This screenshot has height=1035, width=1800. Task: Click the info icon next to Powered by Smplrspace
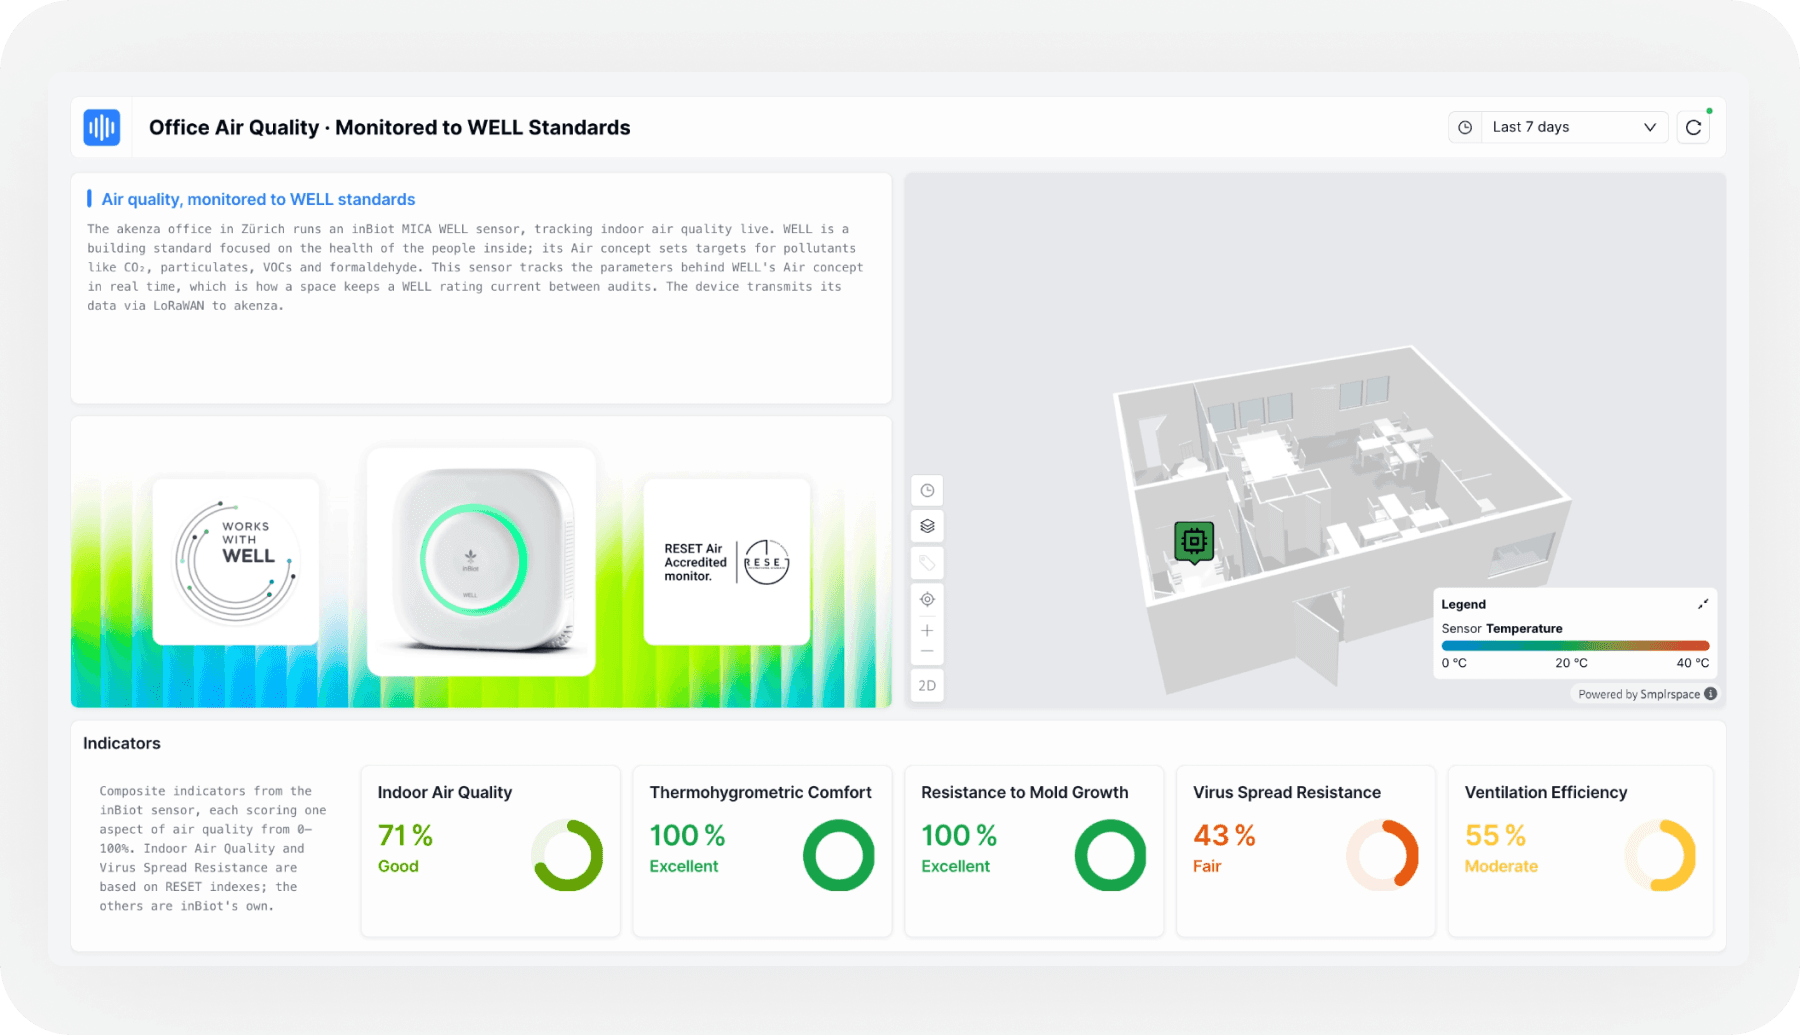click(x=1711, y=694)
